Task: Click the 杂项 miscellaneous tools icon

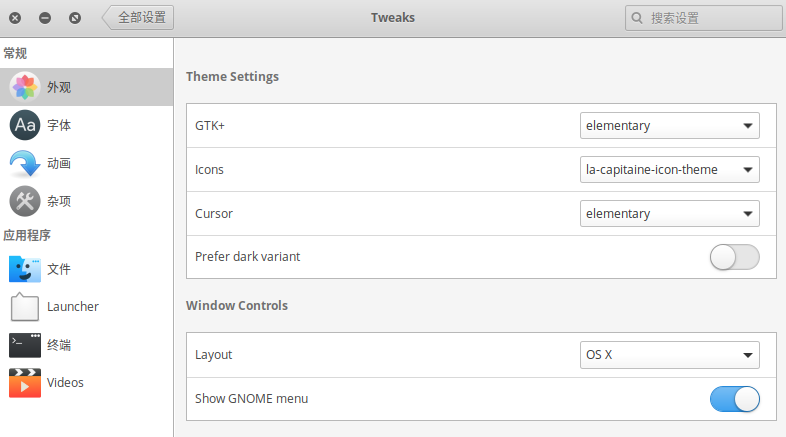Action: point(25,201)
